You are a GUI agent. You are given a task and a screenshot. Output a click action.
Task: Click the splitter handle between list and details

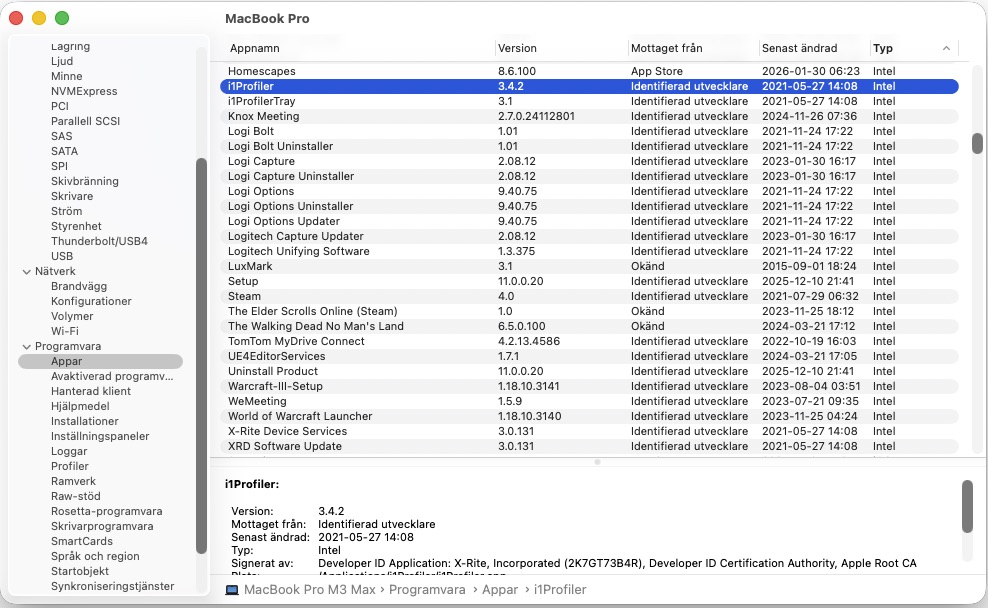click(597, 462)
